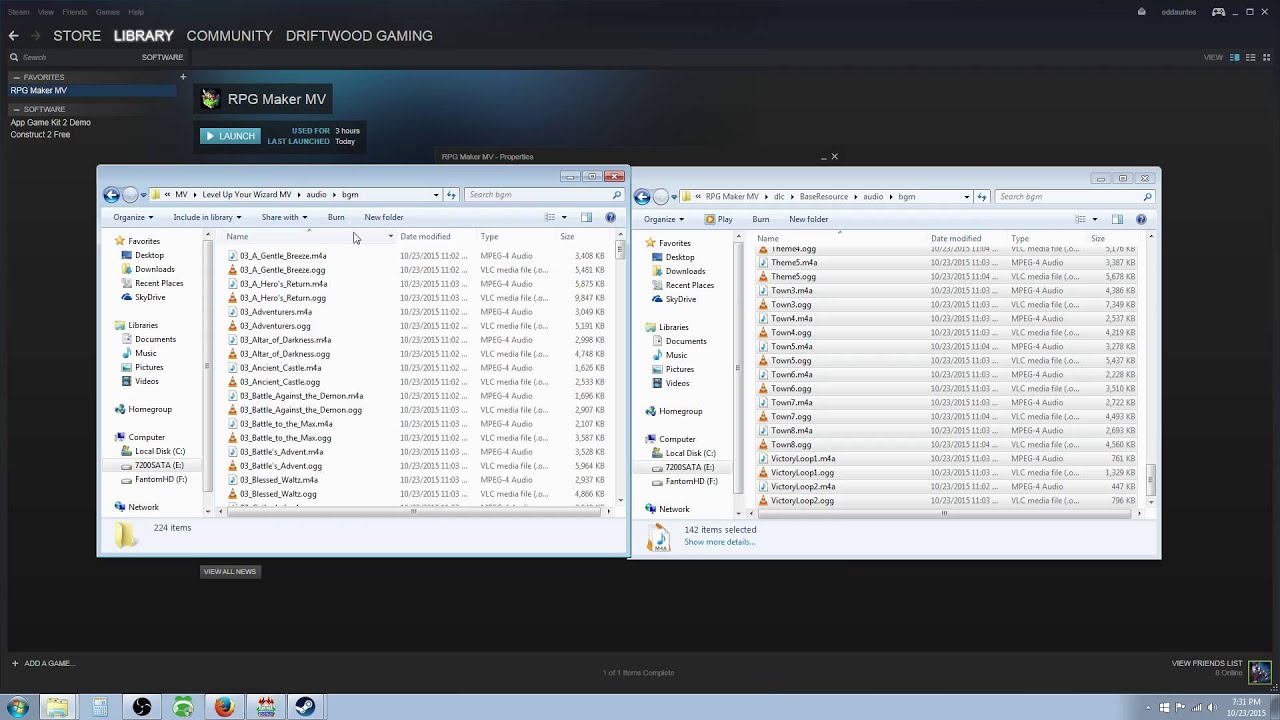1280x720 pixels.
Task: Collapse the SOFTWARE category in Steam sidebar
Action: click(16, 109)
